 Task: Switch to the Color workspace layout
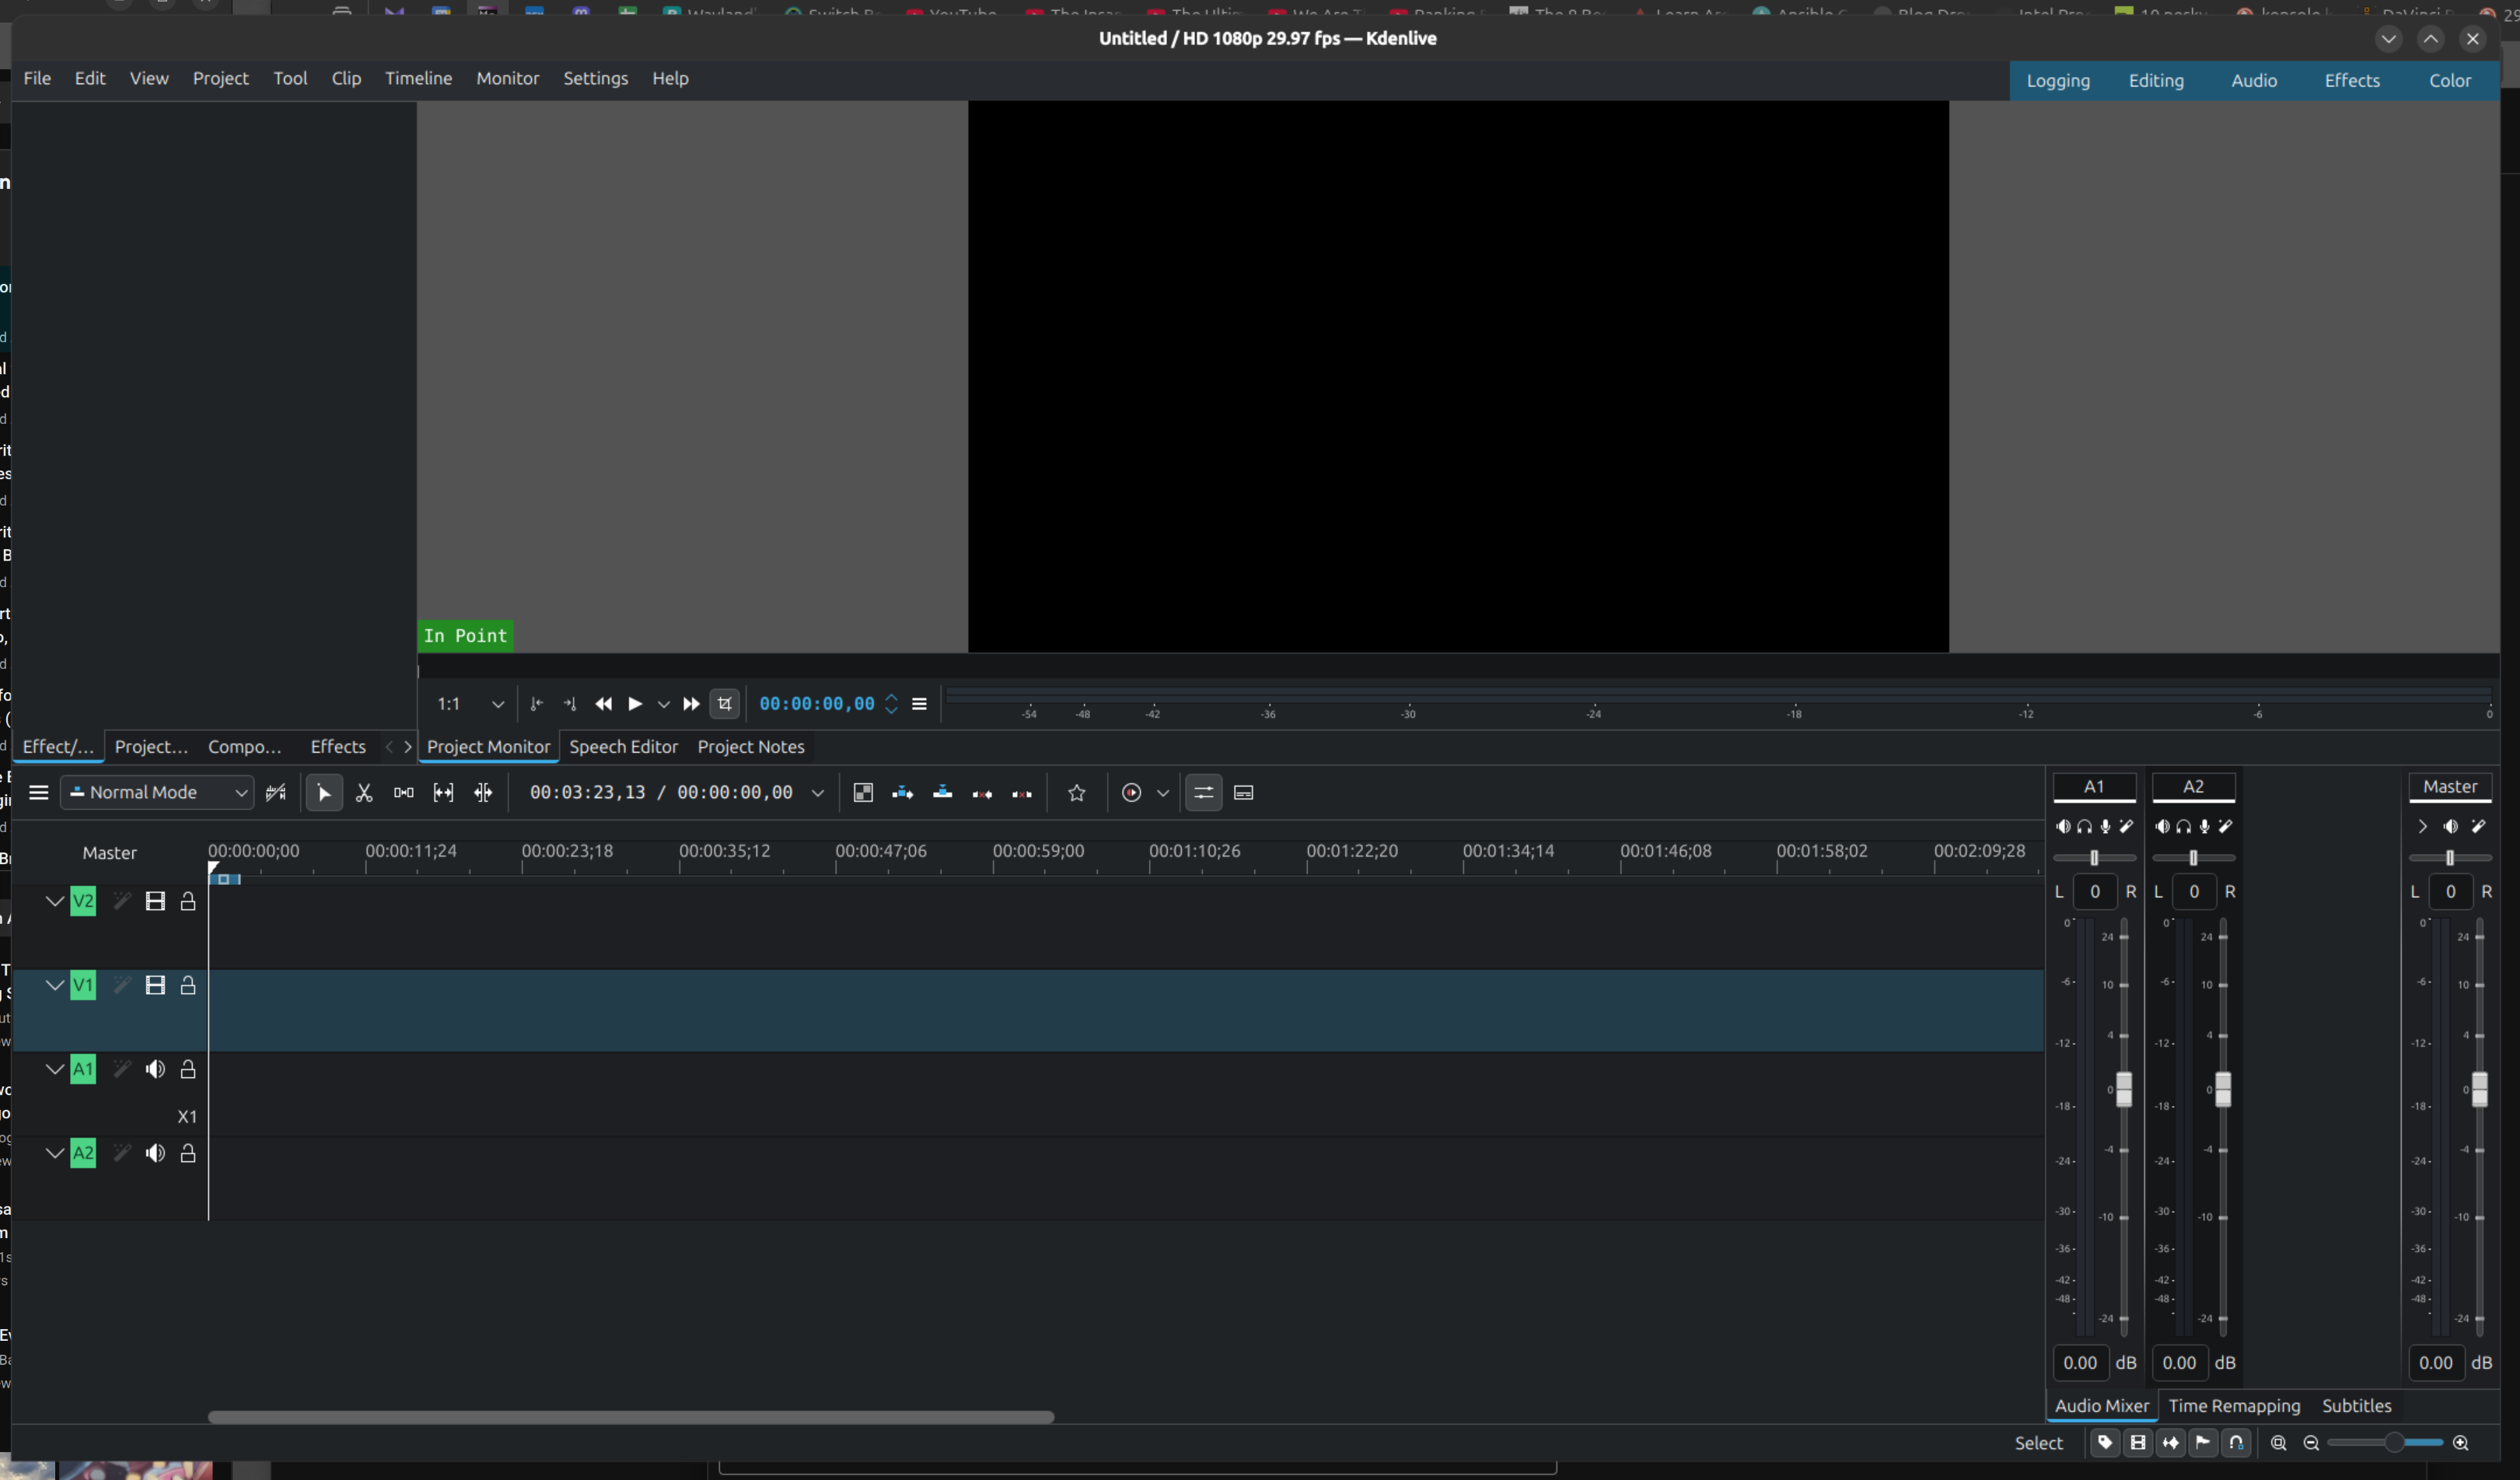tap(2449, 80)
